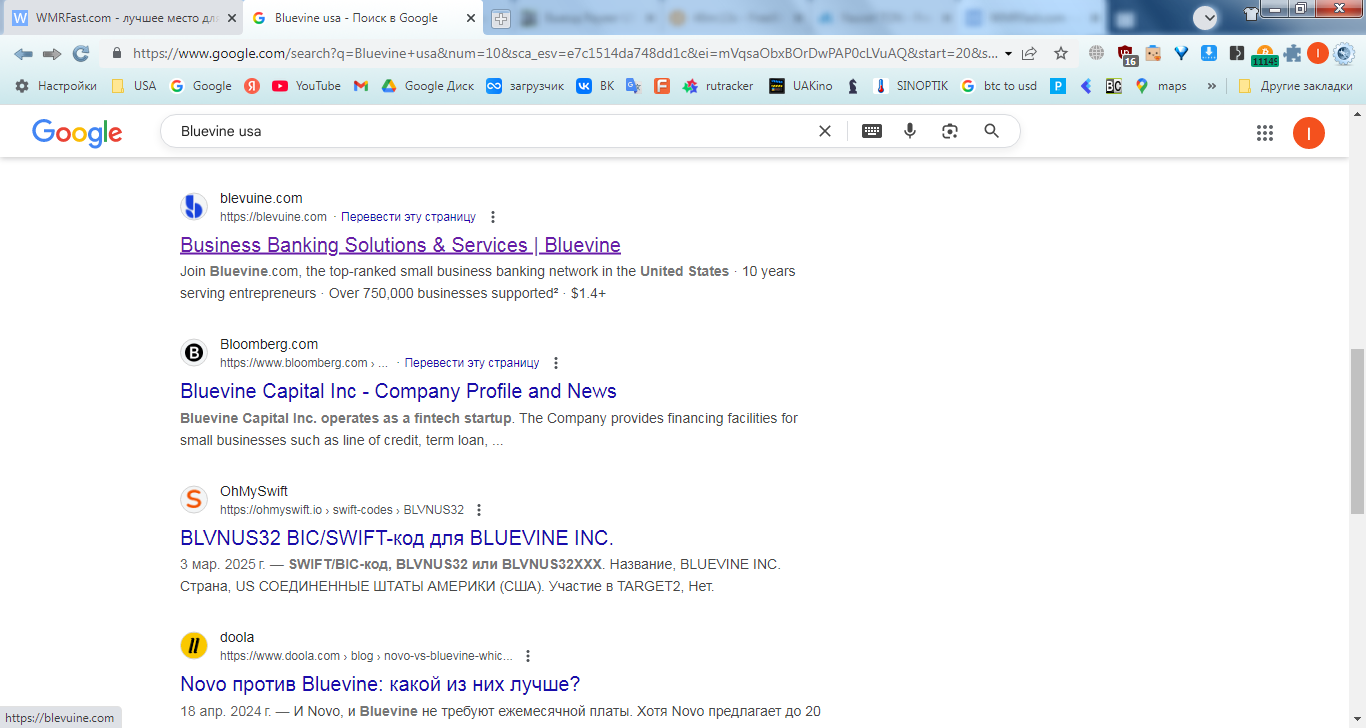The height and width of the screenshot is (728, 1366).
Task: Open the BK bookmark
Action: (595, 86)
